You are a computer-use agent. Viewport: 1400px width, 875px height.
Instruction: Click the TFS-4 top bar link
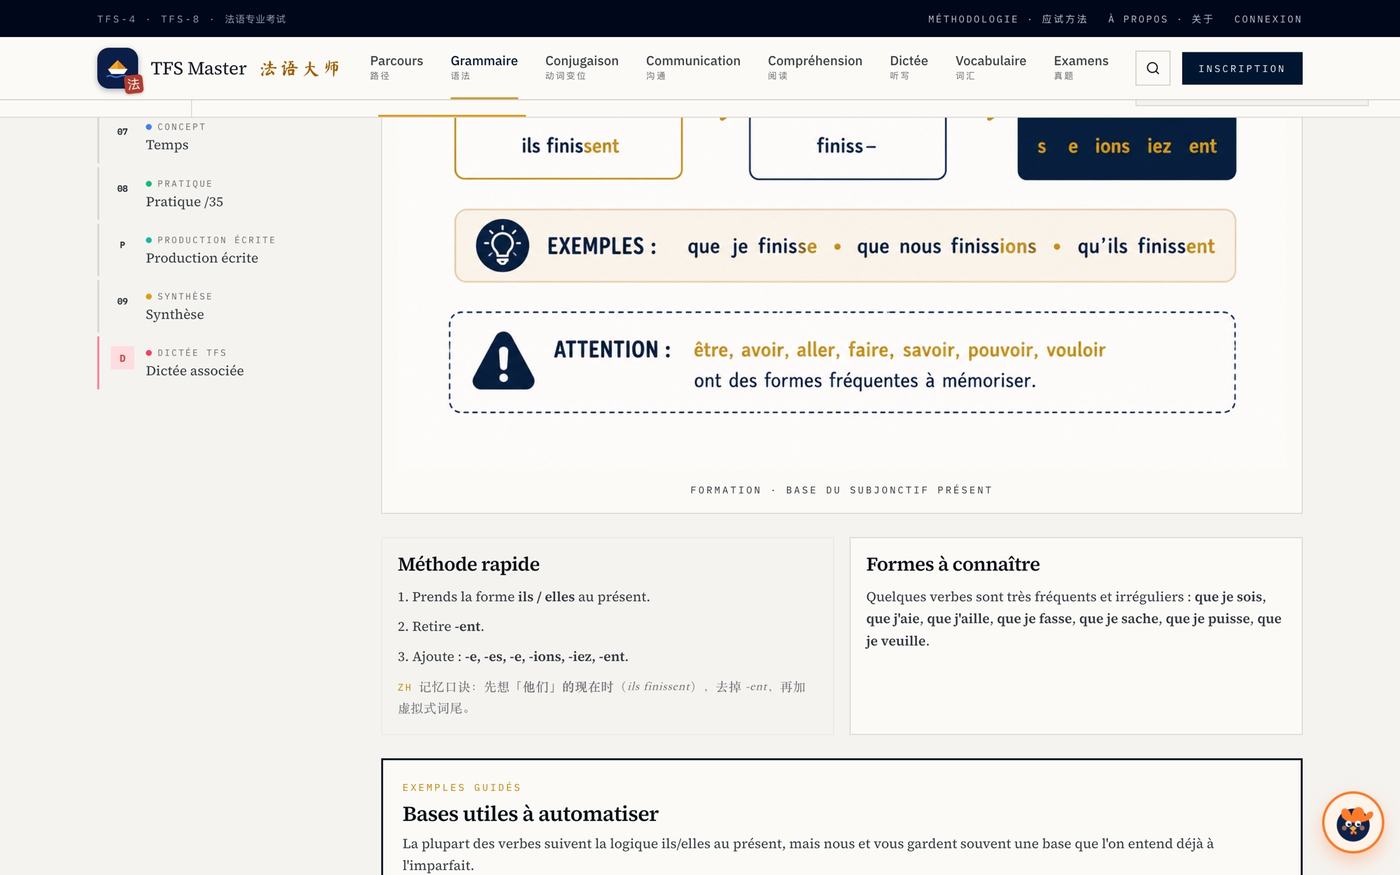(117, 19)
